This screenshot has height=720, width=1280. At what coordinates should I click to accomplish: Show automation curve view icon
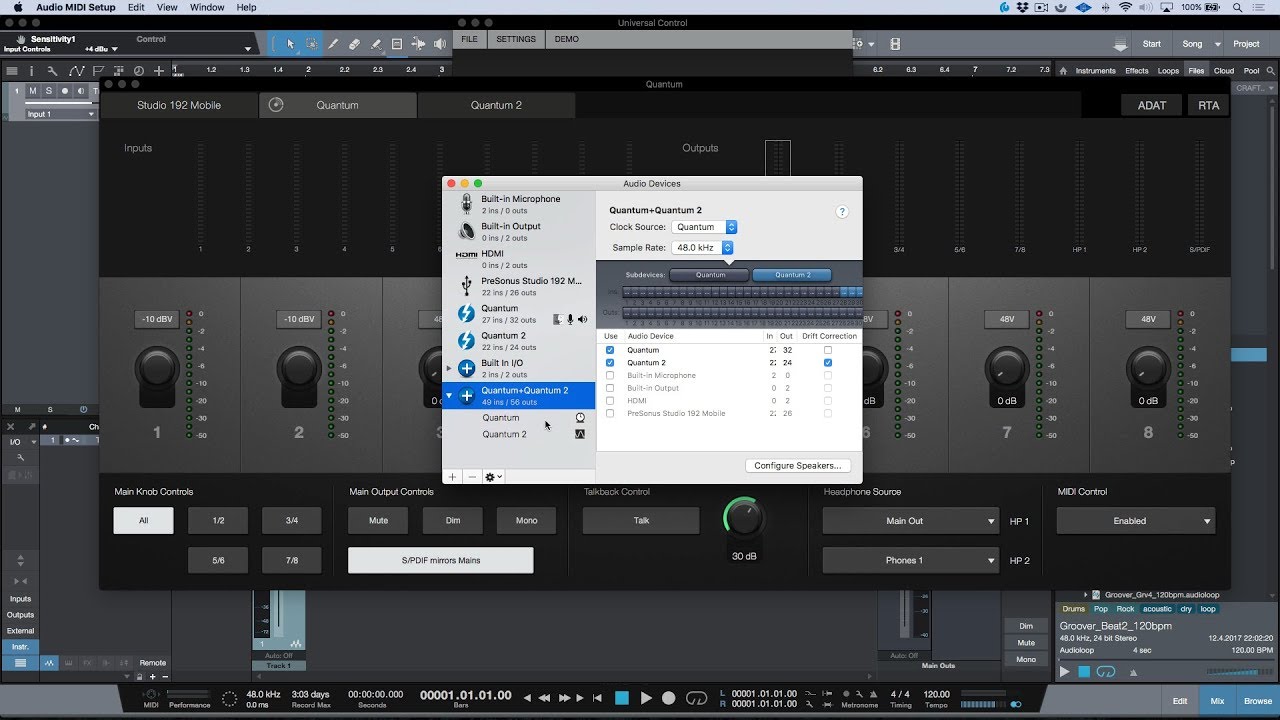tap(76, 71)
